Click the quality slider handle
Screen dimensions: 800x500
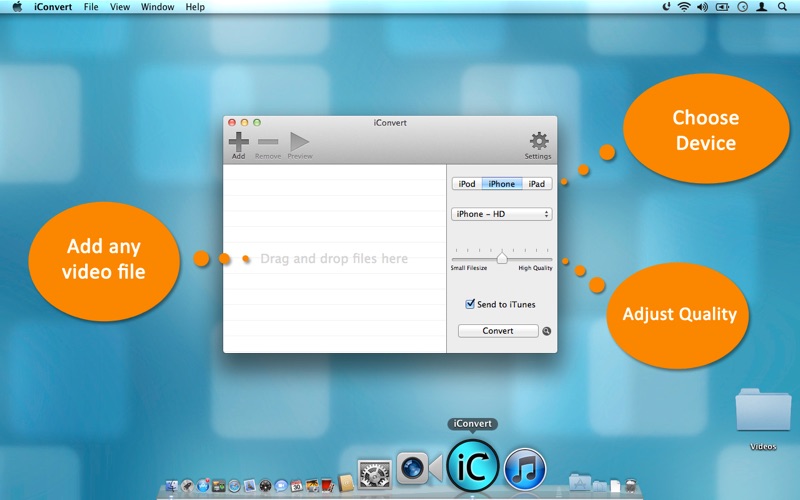click(502, 258)
